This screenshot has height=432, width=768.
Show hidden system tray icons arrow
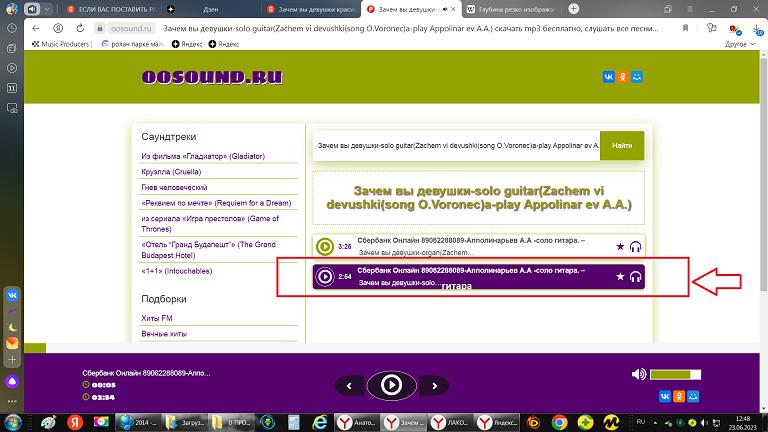coord(655,423)
